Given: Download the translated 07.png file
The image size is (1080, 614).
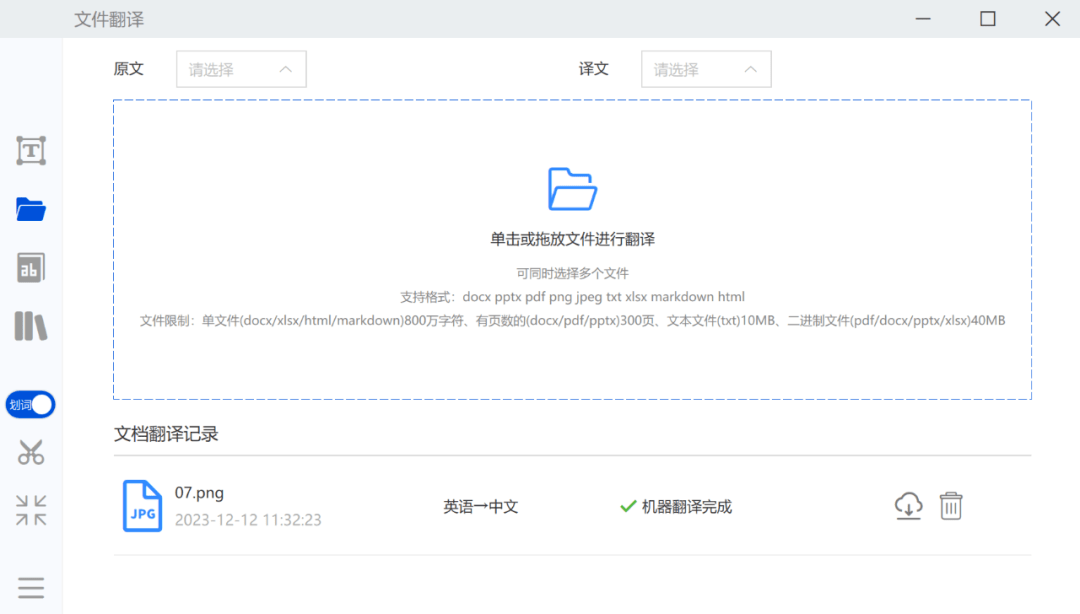Looking at the screenshot, I should point(908,506).
